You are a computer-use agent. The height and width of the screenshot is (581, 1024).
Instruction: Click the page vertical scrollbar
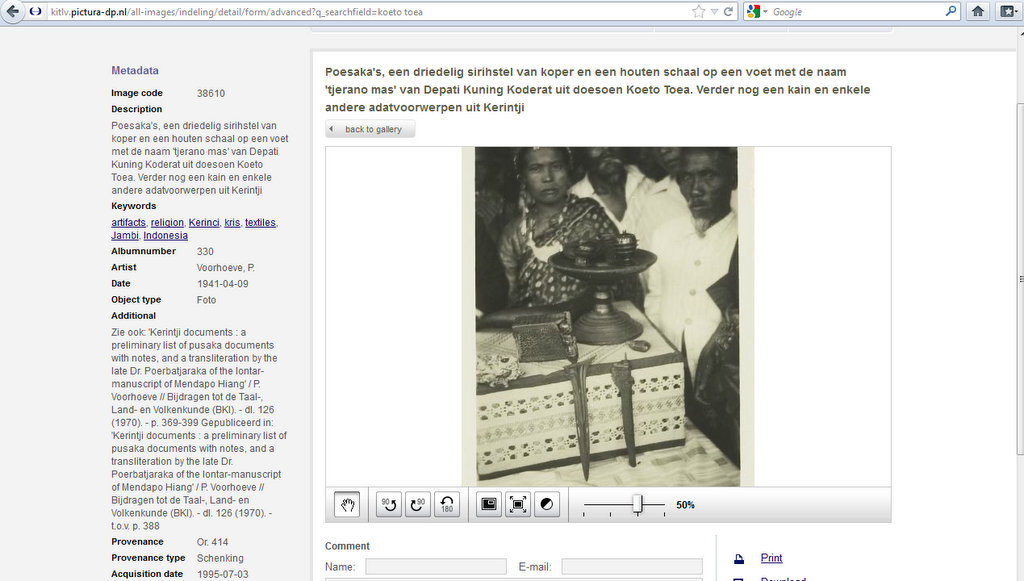click(1020, 279)
